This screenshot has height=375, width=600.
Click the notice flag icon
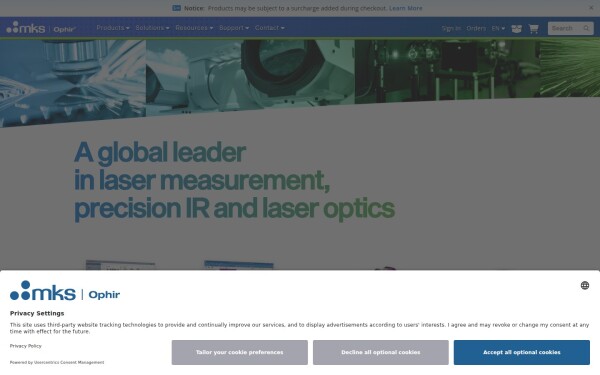pos(176,8)
